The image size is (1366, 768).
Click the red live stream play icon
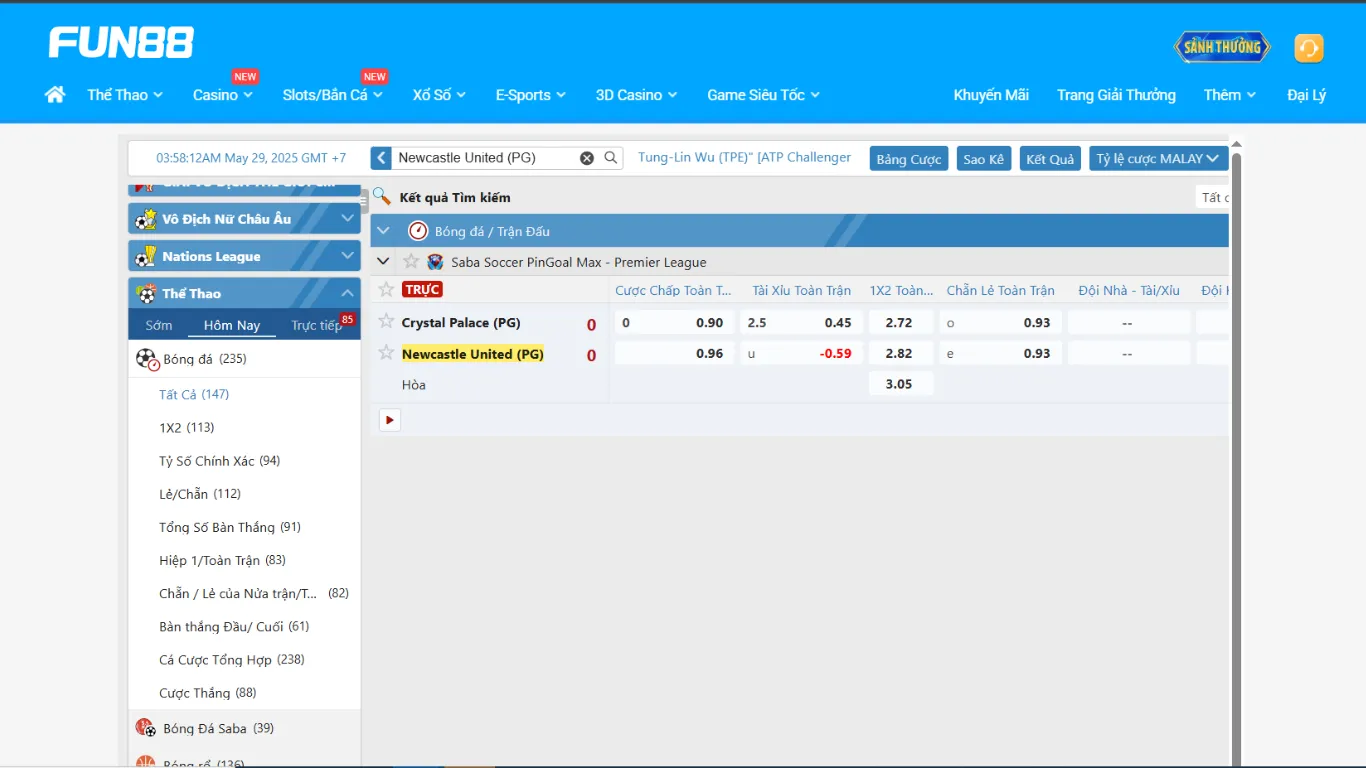390,420
